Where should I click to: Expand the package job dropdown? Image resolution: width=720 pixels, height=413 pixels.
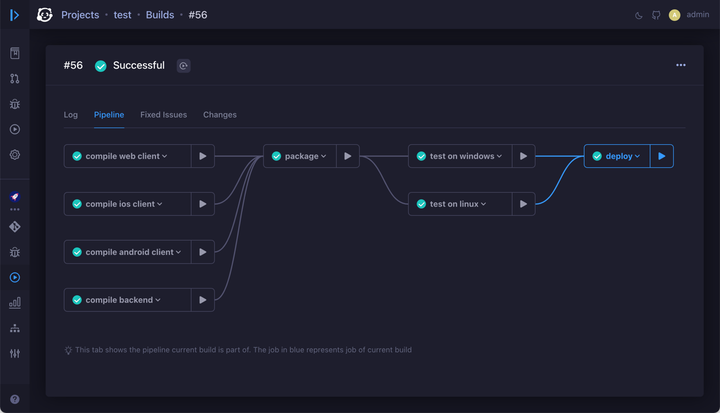323,156
